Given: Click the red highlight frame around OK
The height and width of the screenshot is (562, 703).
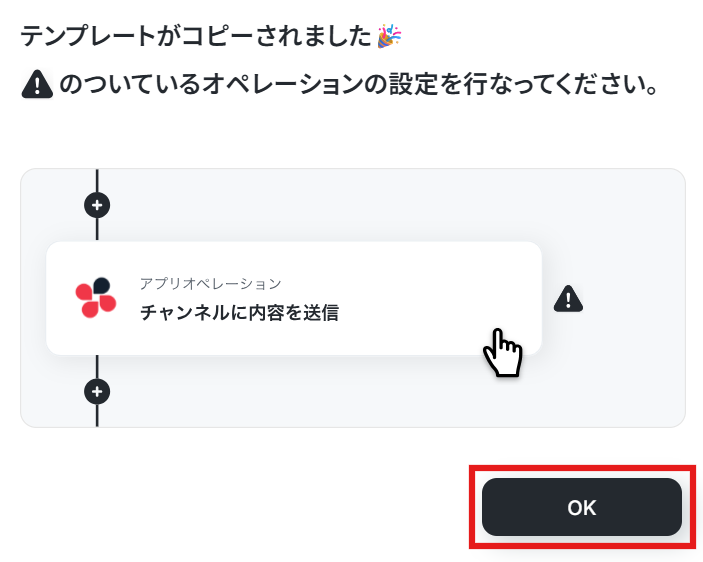Looking at the screenshot, I should pyautogui.click(x=582, y=468).
